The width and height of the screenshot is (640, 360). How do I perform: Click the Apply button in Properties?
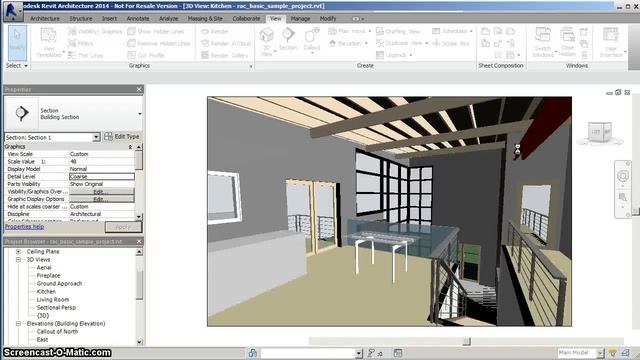click(123, 227)
